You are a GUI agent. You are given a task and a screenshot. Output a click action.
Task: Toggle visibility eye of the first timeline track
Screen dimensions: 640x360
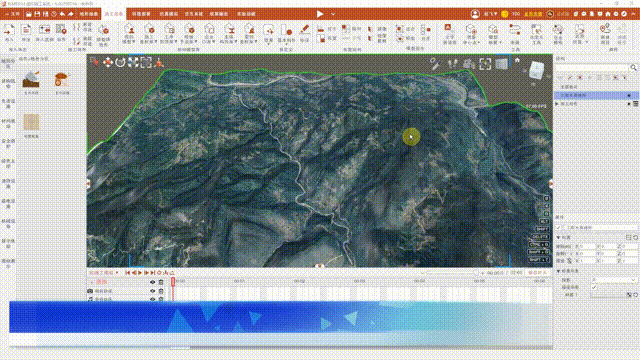[153, 282]
